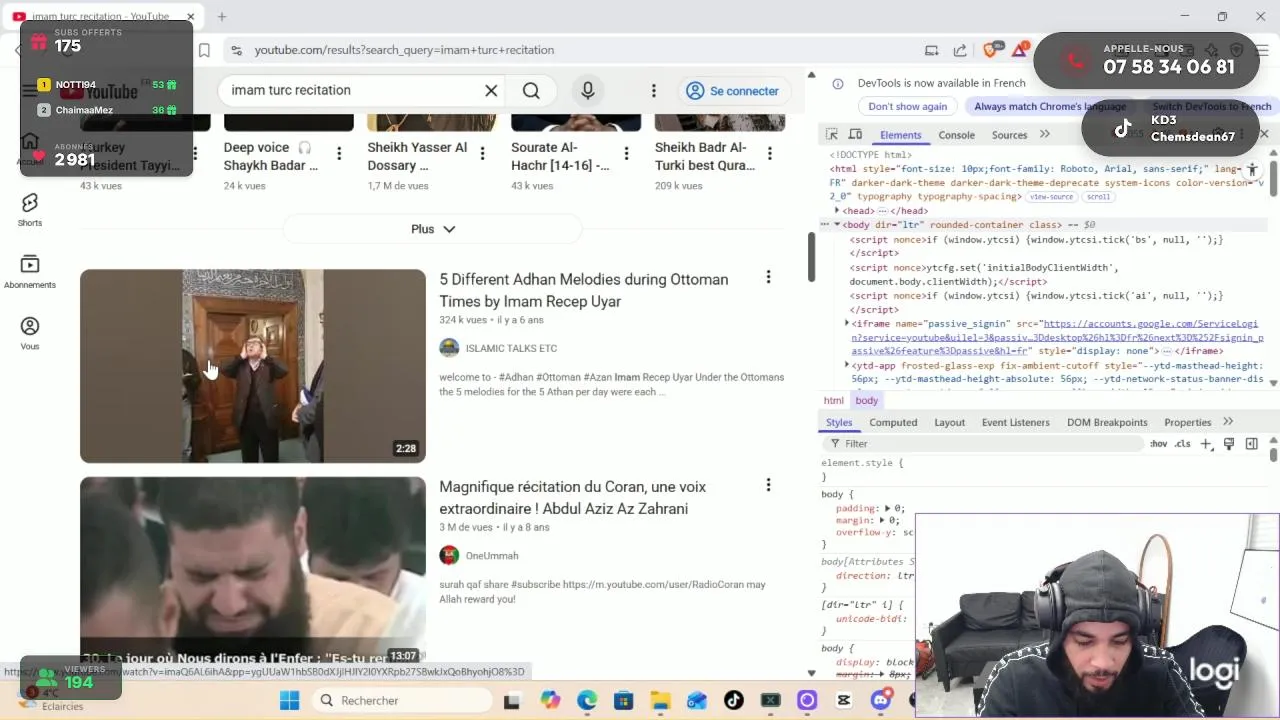Open options menu of Sourate Al-Hachr short
Image resolution: width=1280 pixels, height=720 pixels.
626,154
